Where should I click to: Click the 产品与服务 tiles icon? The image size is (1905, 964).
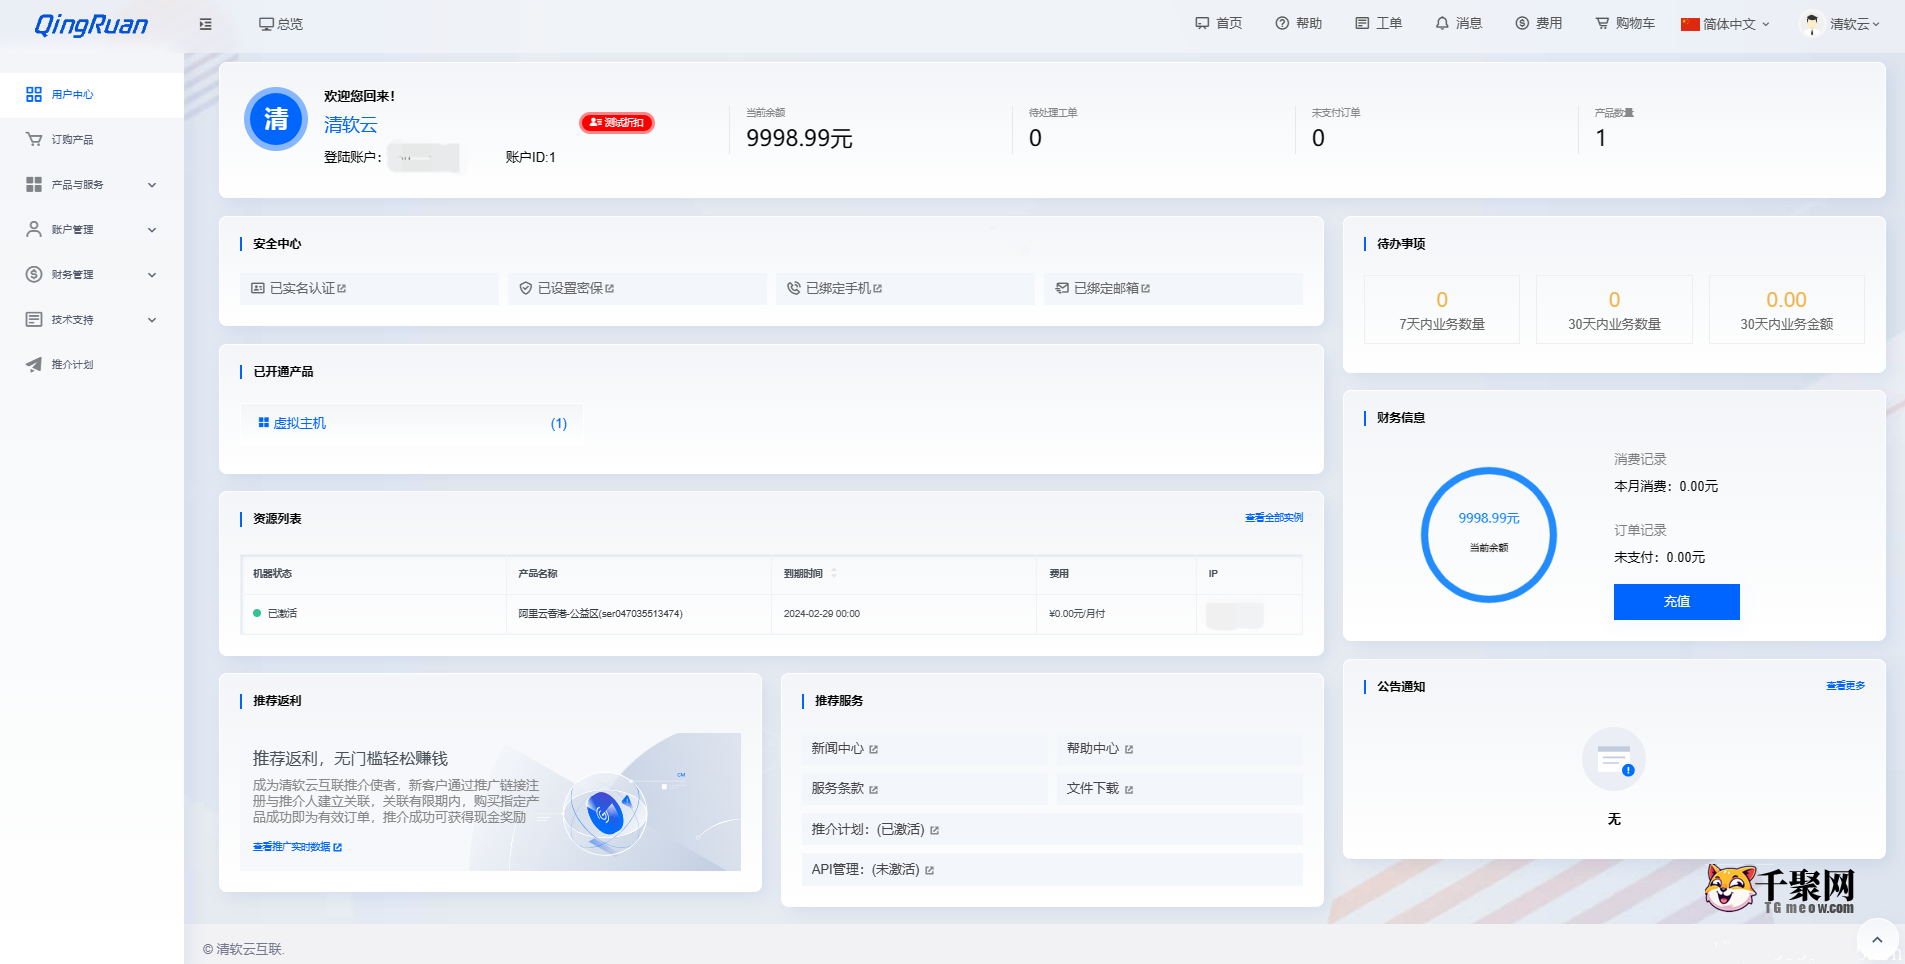click(x=34, y=184)
